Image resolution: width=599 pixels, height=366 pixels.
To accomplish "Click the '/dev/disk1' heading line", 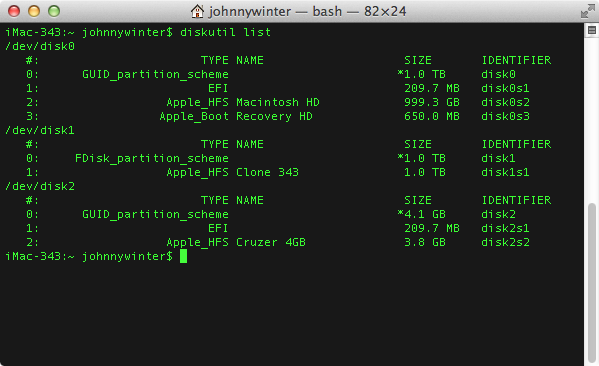I will pos(40,130).
